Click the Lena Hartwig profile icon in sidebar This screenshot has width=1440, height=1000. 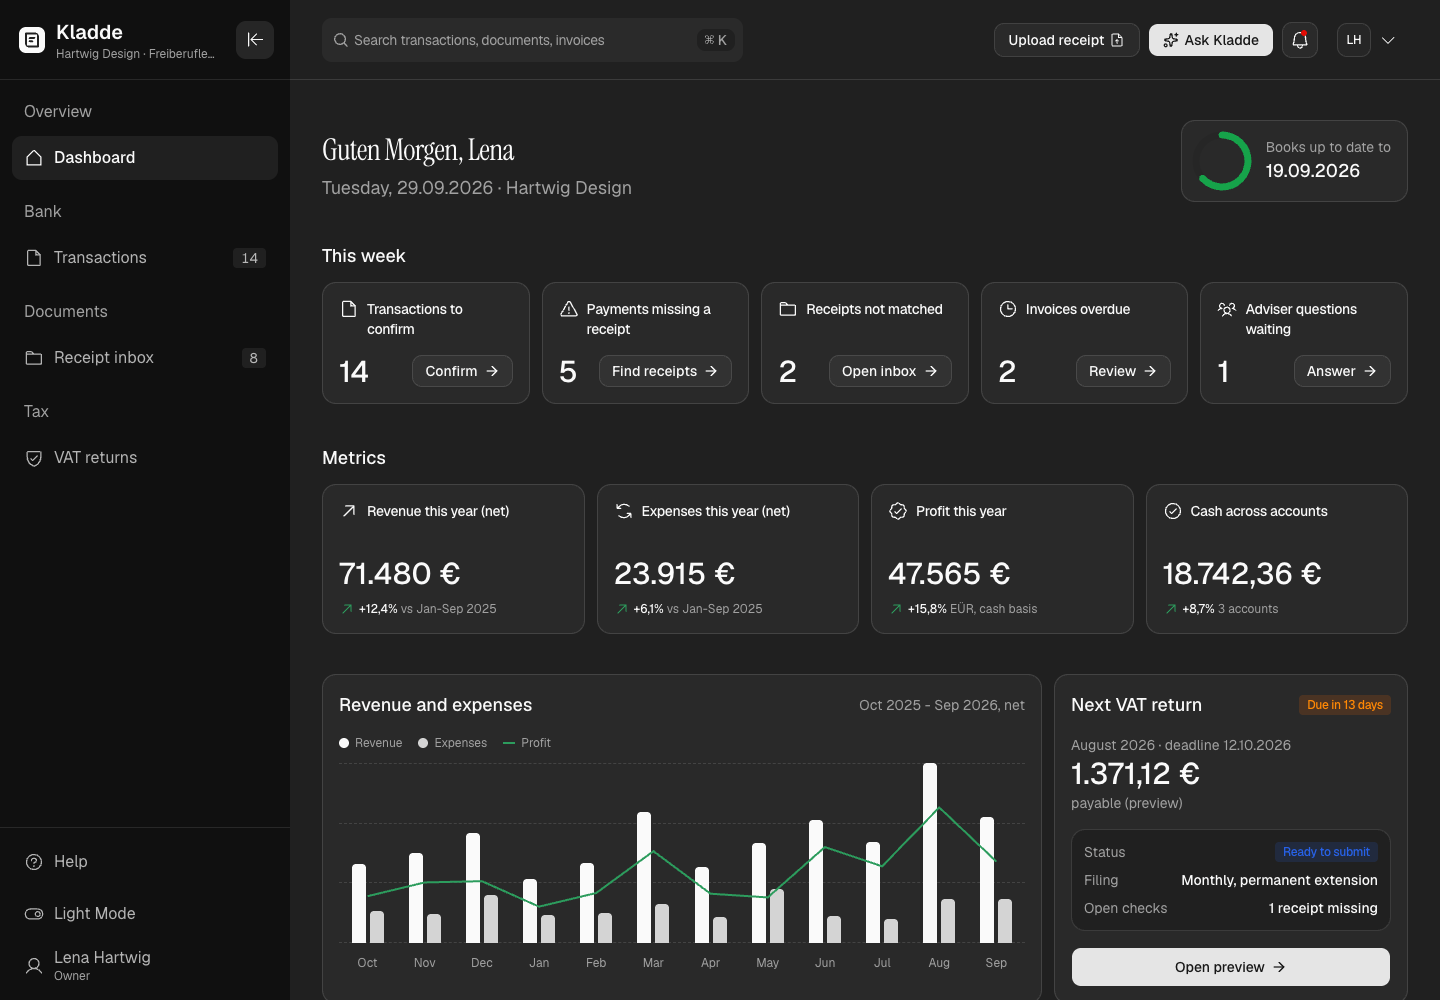coord(34,966)
